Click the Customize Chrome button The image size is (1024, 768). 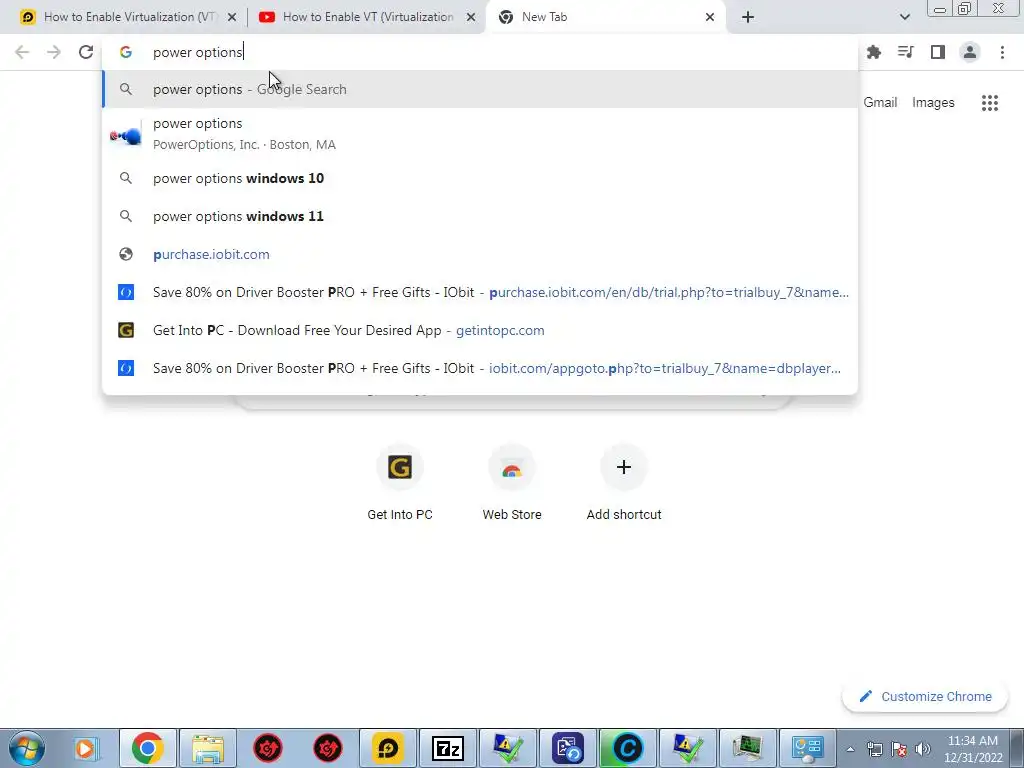(x=925, y=696)
